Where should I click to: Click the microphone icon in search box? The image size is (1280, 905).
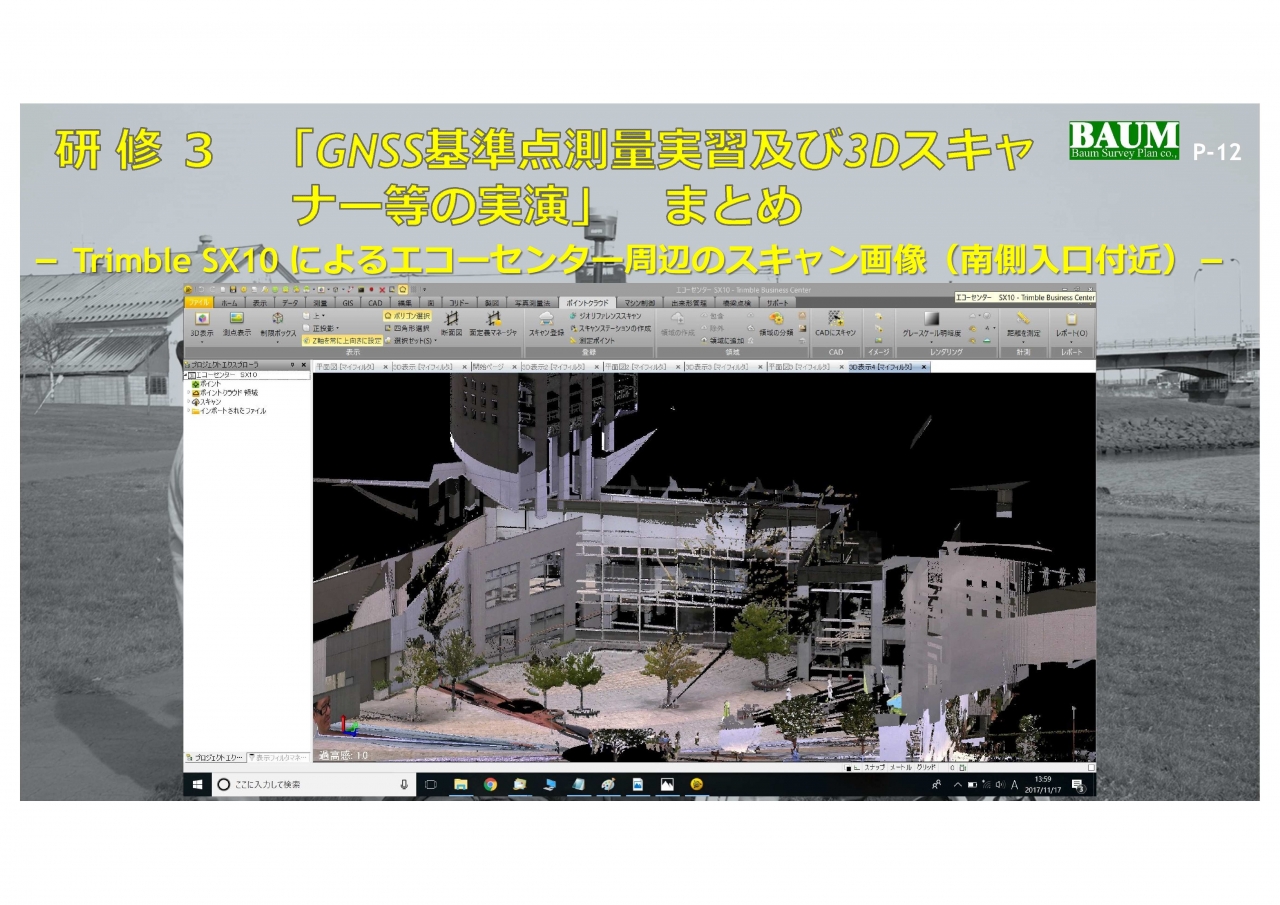(404, 784)
